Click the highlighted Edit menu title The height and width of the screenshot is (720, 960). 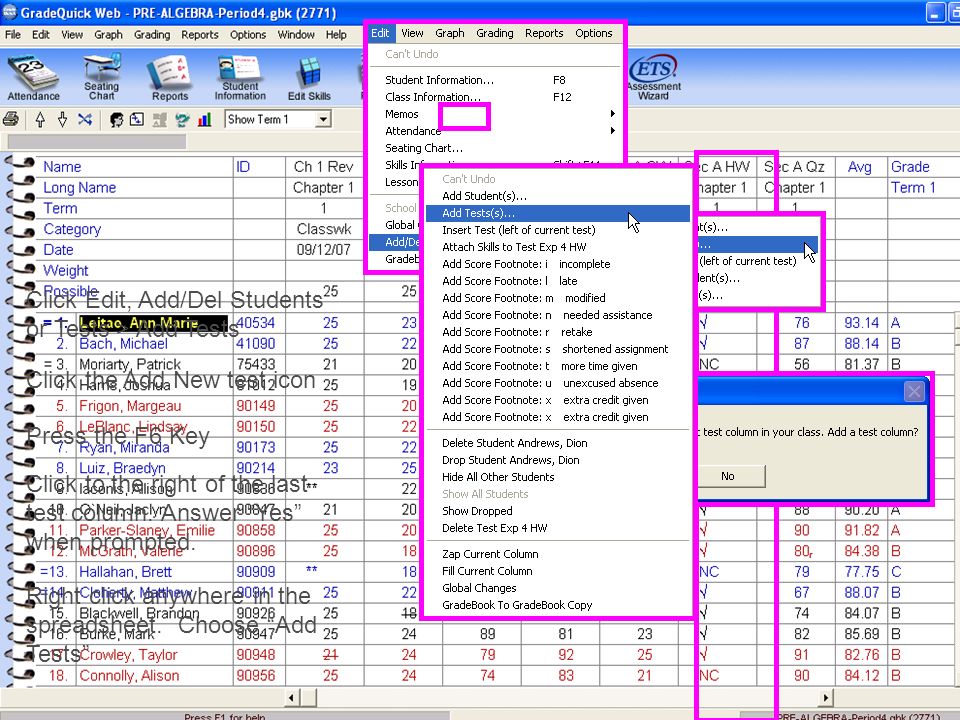(x=380, y=33)
